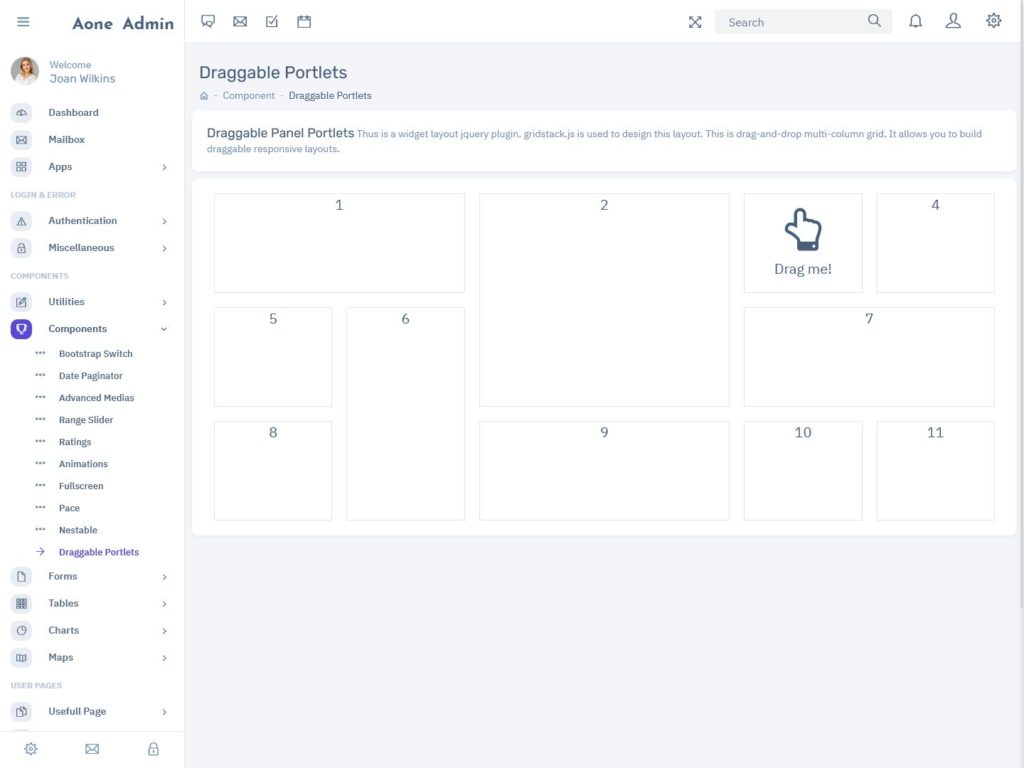This screenshot has height=768, width=1024.
Task: Click the notifications bell icon
Action: click(915, 20)
